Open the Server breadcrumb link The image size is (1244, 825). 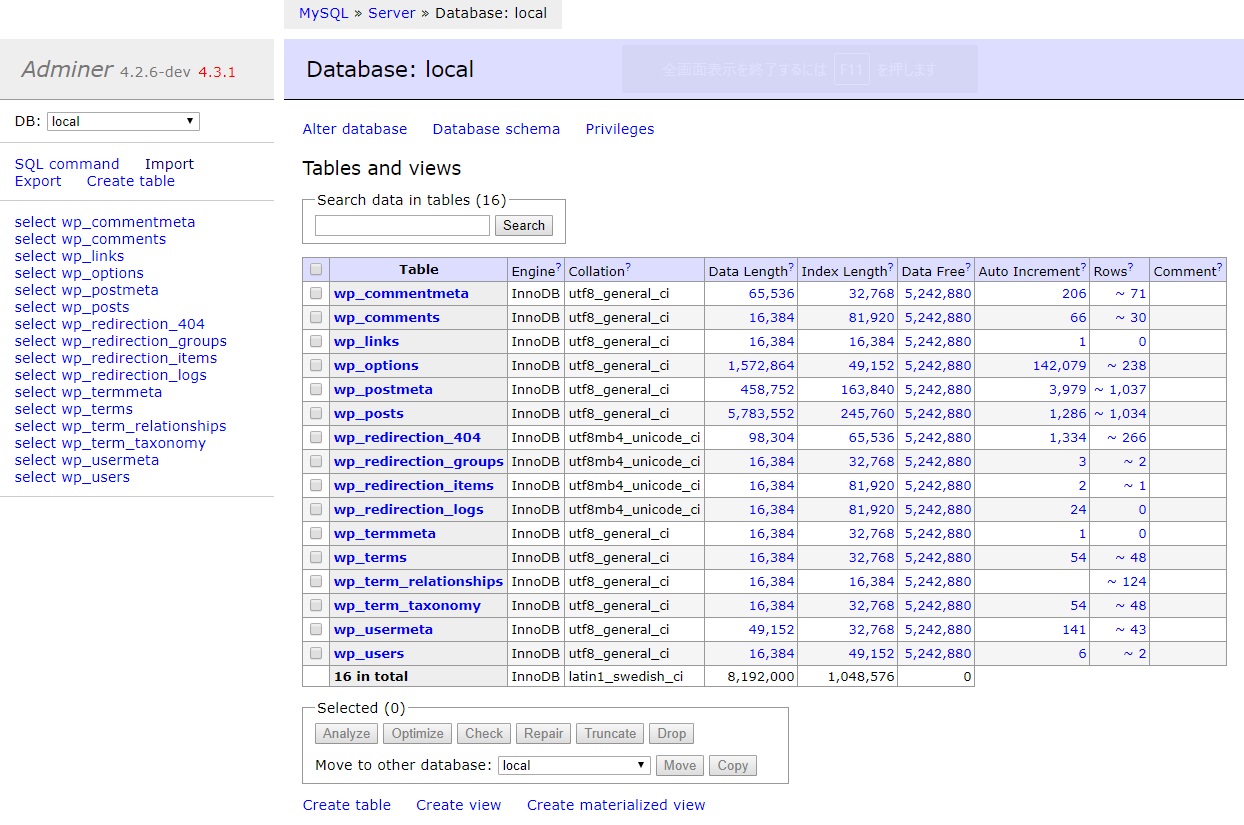pyautogui.click(x=392, y=13)
